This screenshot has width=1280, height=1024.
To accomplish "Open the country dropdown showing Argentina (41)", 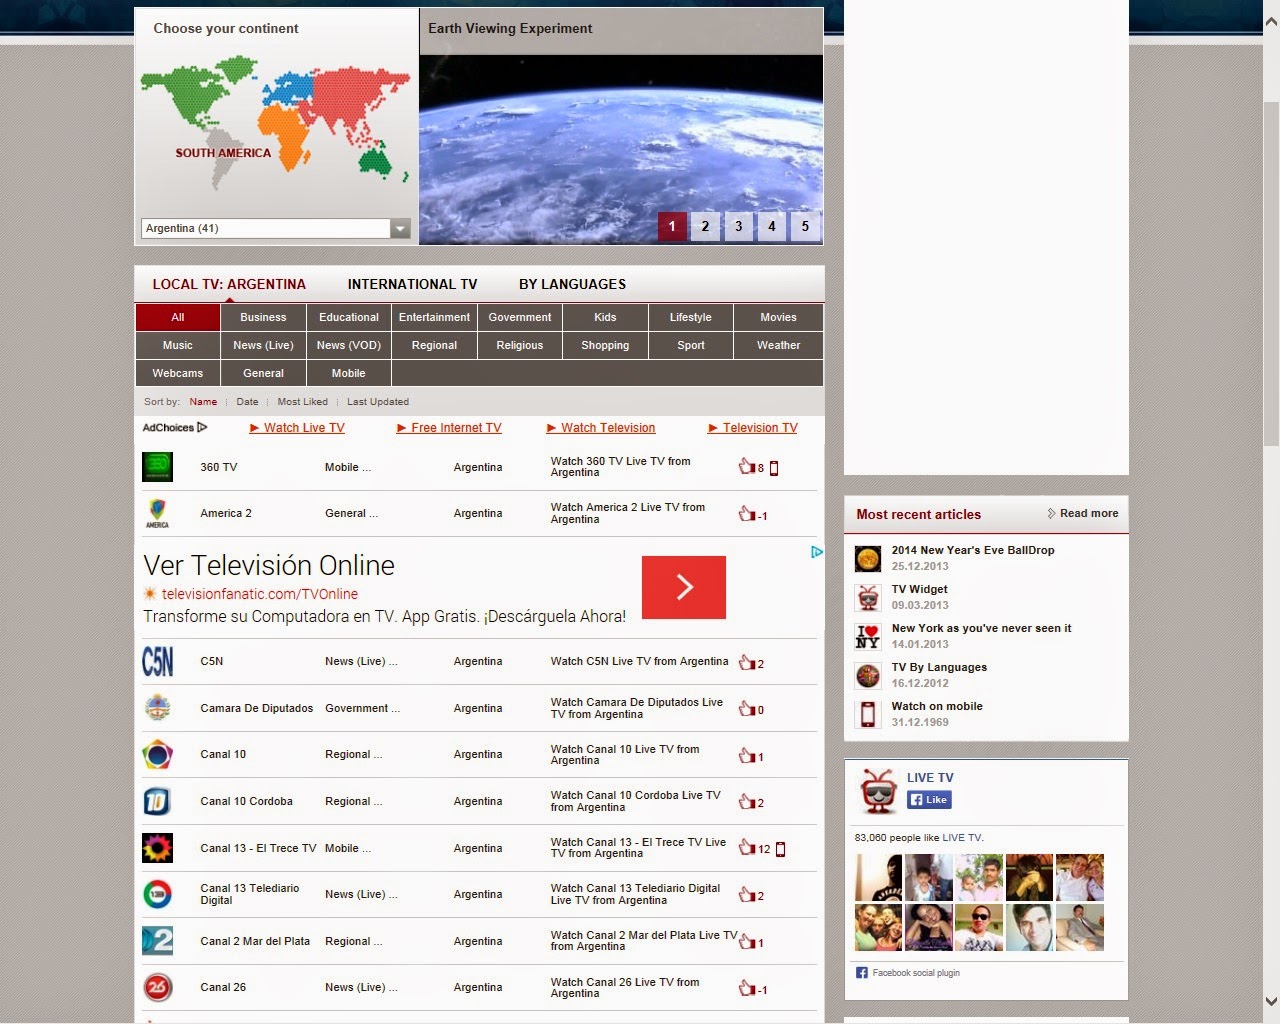I will pos(276,228).
